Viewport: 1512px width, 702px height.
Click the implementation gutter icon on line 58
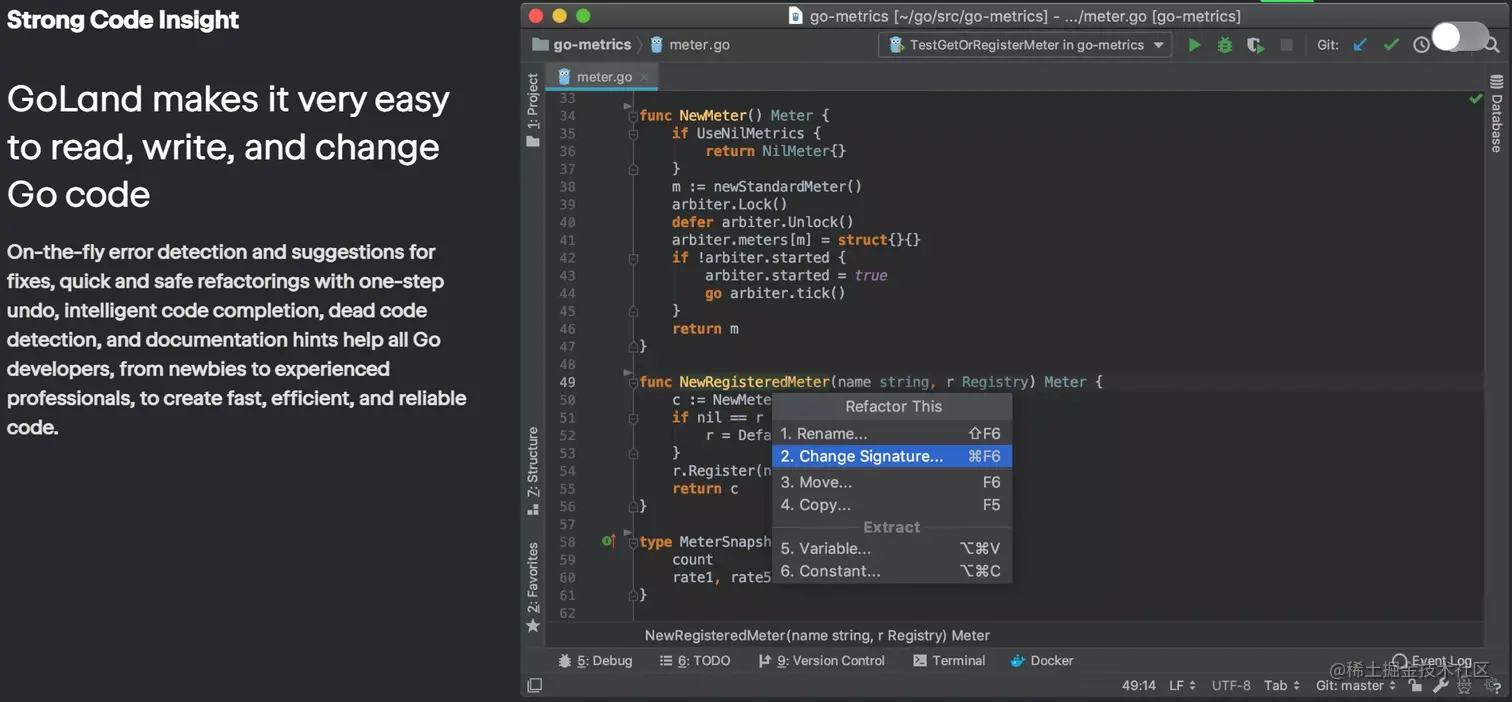click(608, 541)
